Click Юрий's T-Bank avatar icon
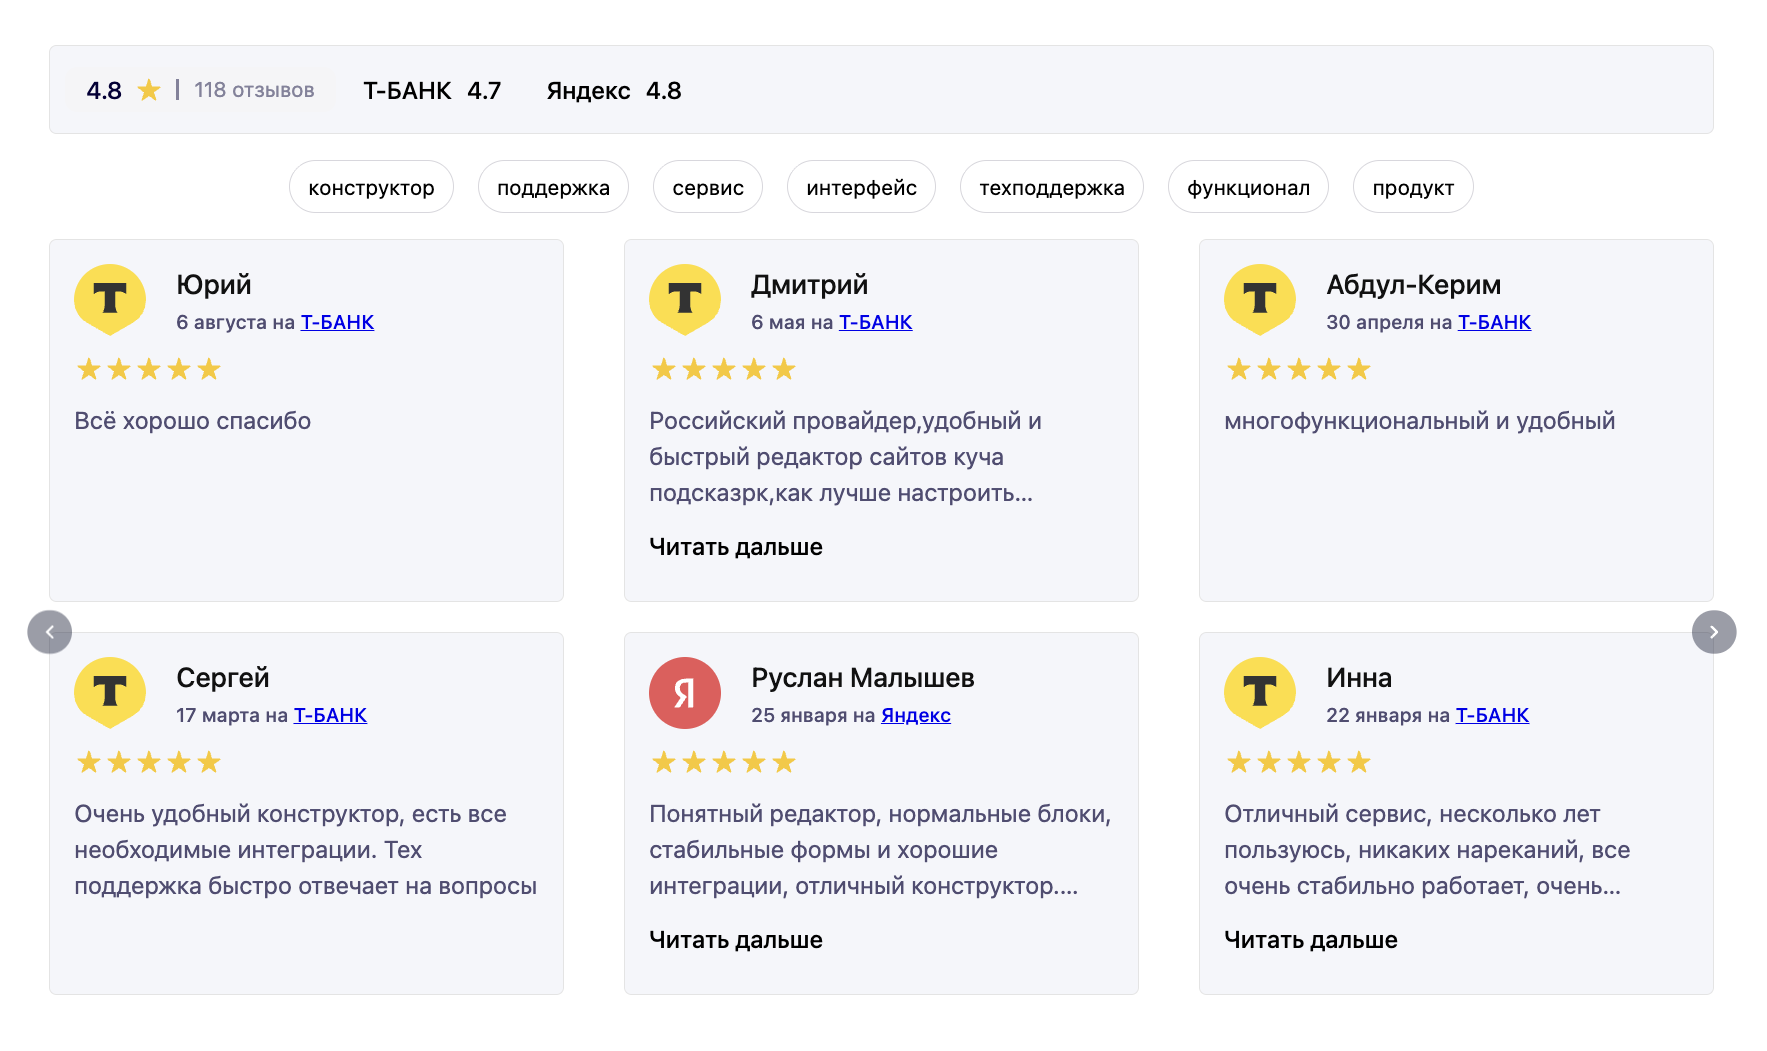This screenshot has height=1051, width=1767. (x=110, y=299)
